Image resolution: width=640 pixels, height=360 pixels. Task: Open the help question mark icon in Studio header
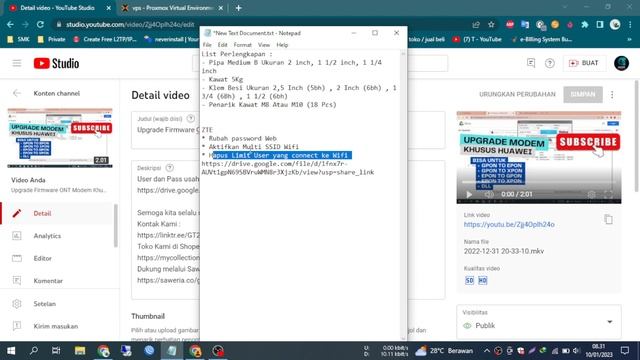550,63
